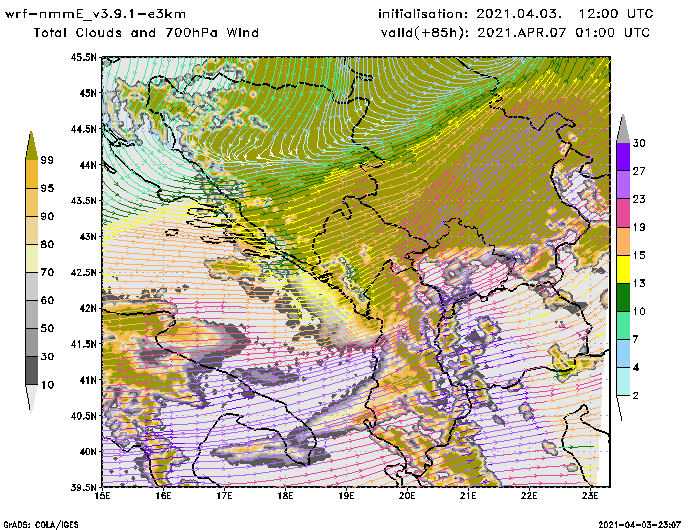Click the 60-70 light gray cloud swatch
700x530 pixels.
(x=32, y=287)
